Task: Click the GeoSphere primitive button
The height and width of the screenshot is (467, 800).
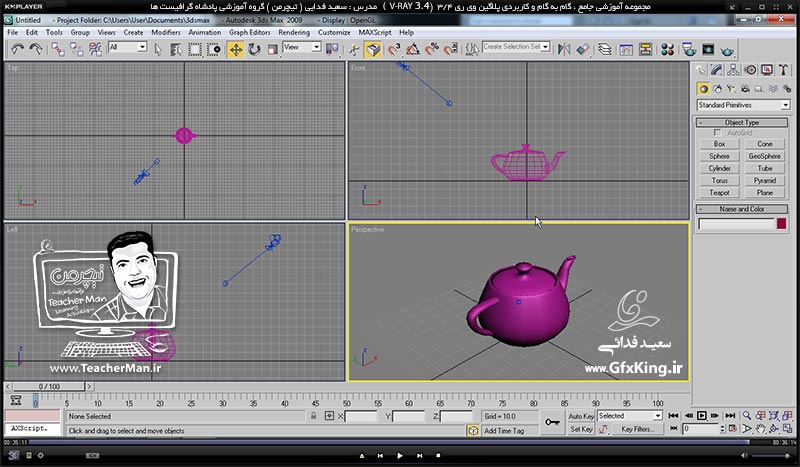Action: 764,156
